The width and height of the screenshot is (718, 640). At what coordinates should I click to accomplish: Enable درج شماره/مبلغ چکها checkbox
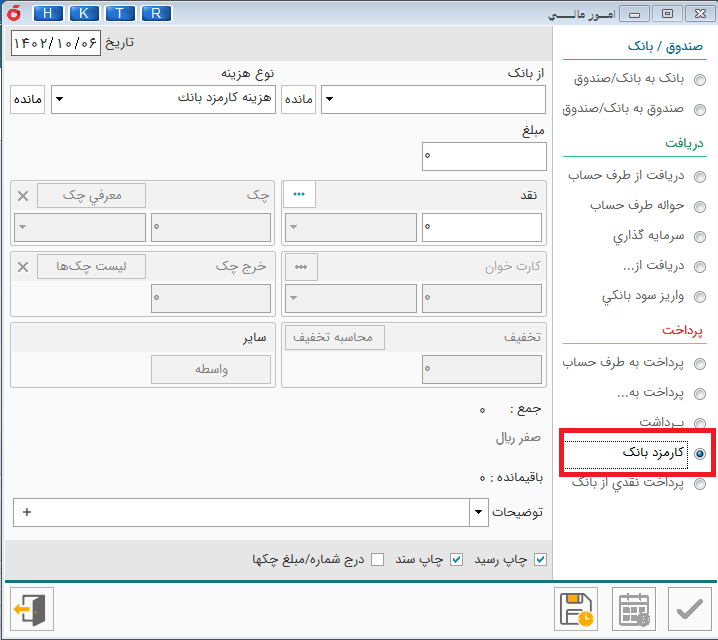pos(377,559)
